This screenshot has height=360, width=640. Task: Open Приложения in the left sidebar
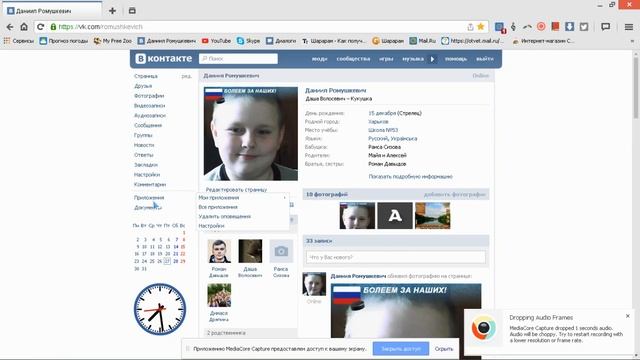(x=149, y=198)
